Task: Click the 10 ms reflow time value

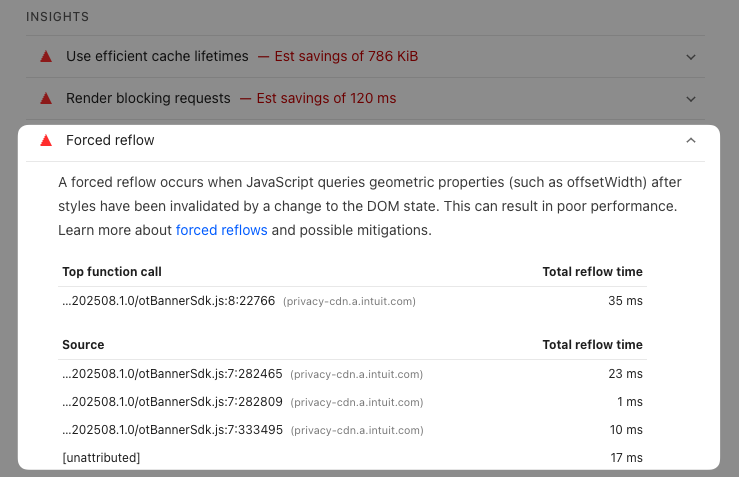Action: 626,430
